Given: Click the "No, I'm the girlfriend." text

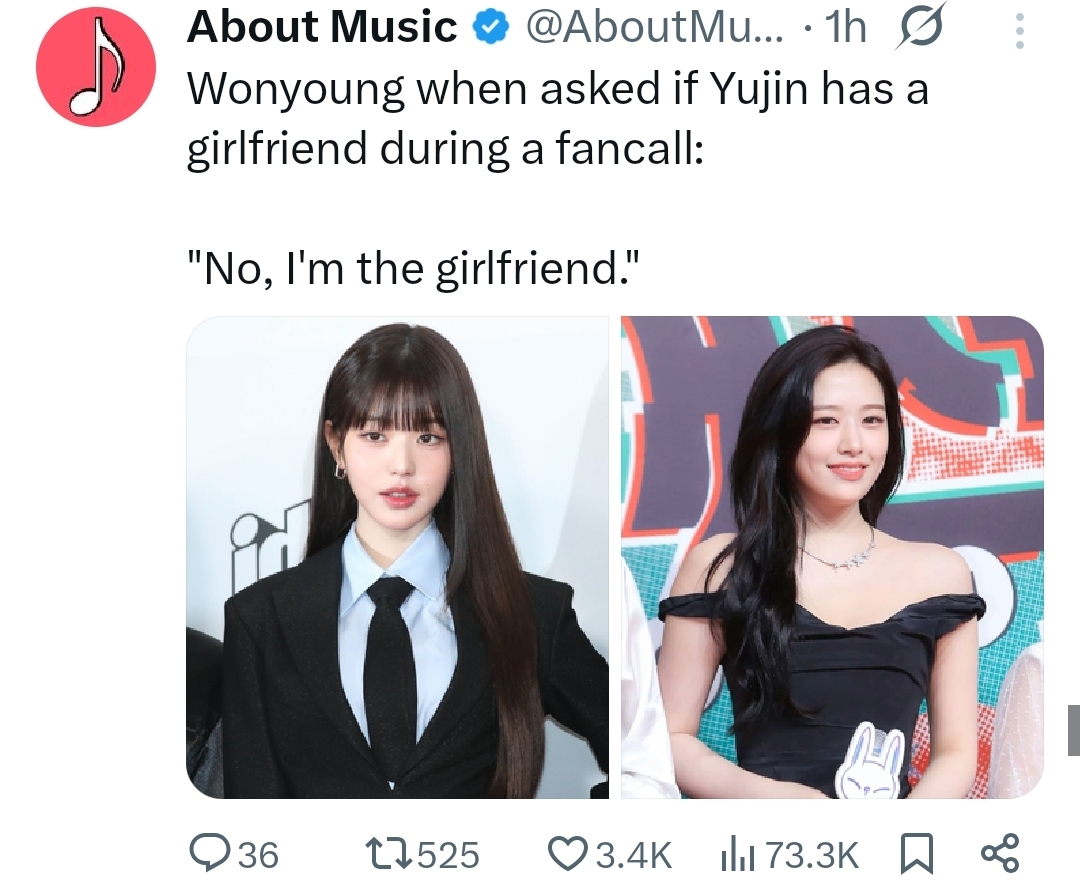Looking at the screenshot, I should pyautogui.click(x=415, y=269).
